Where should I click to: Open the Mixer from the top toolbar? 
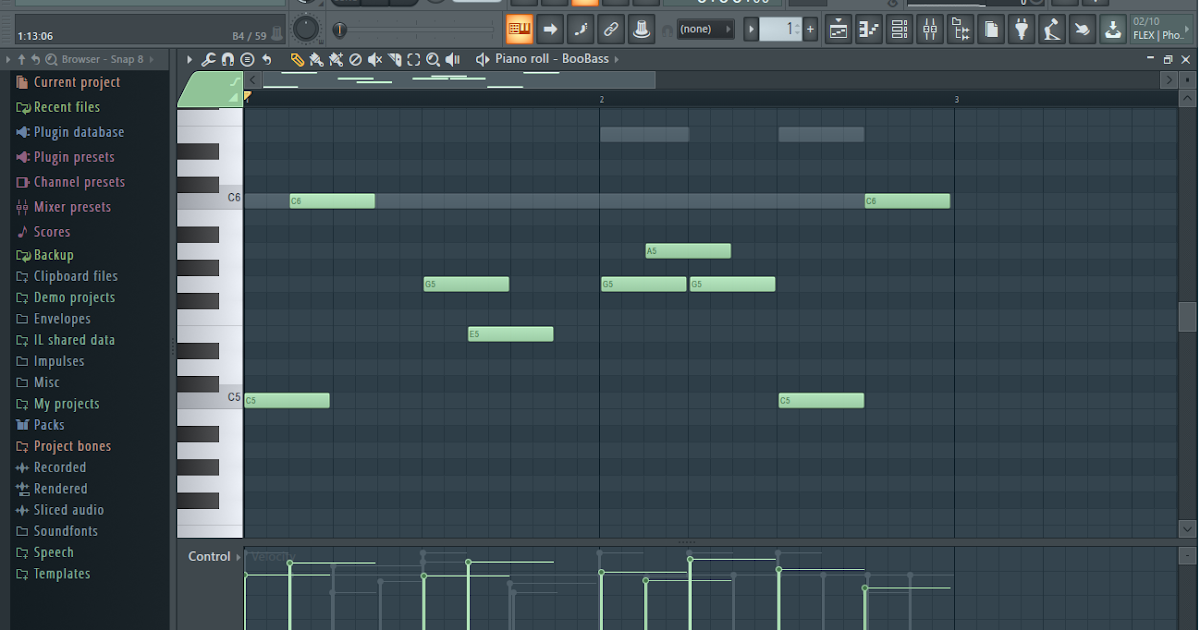(930, 29)
